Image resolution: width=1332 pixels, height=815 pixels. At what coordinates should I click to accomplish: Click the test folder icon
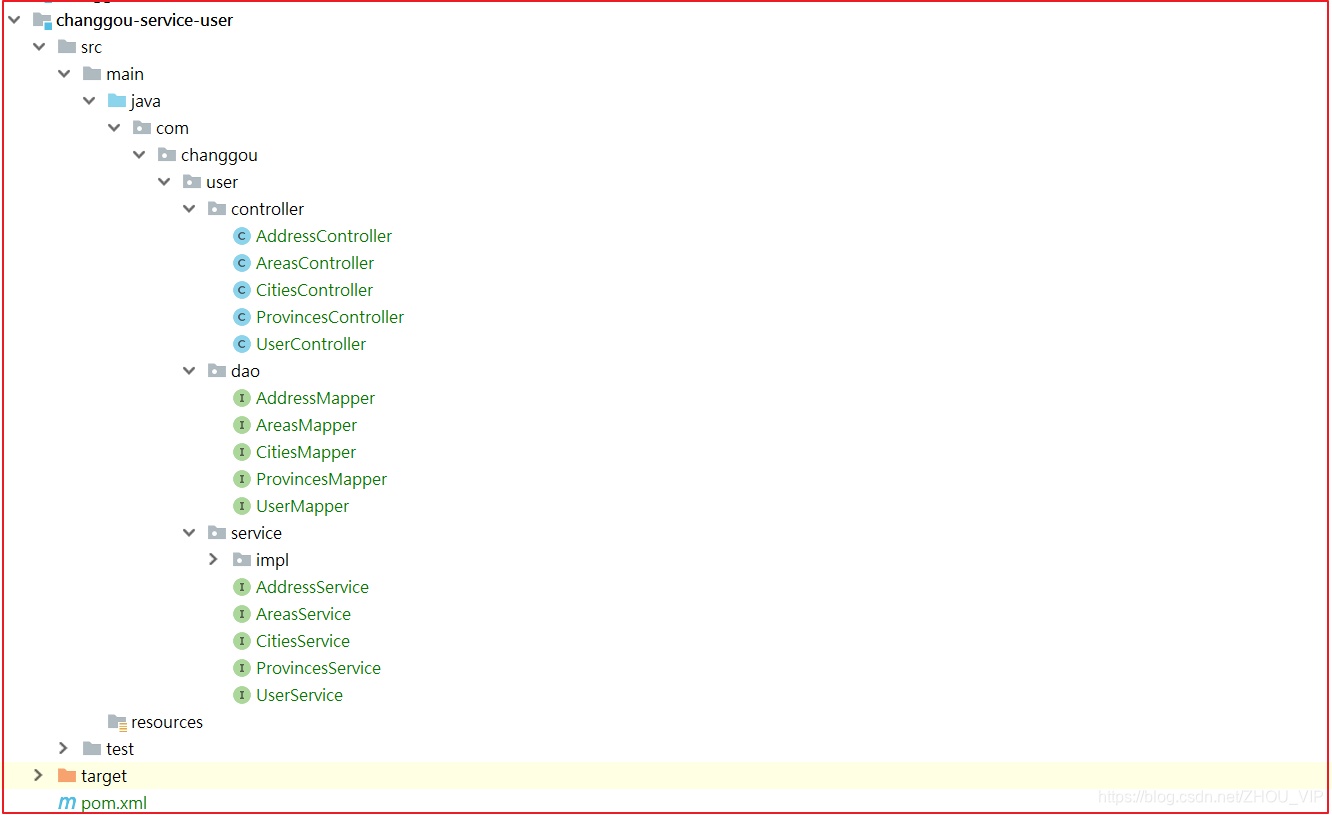[92, 749]
